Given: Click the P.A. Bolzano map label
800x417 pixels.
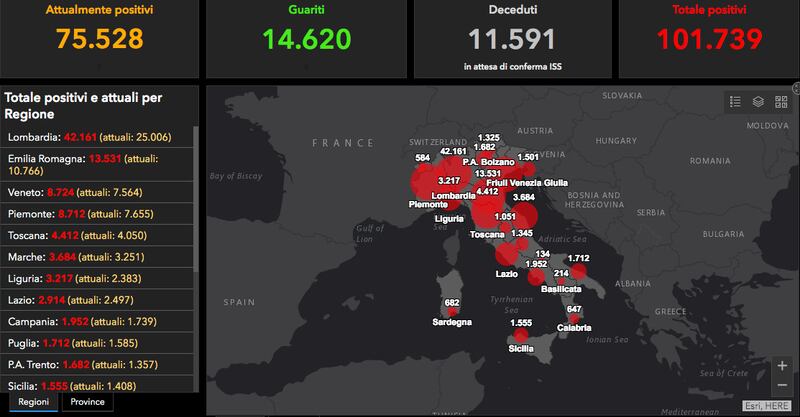Looking at the screenshot, I should [x=488, y=162].
